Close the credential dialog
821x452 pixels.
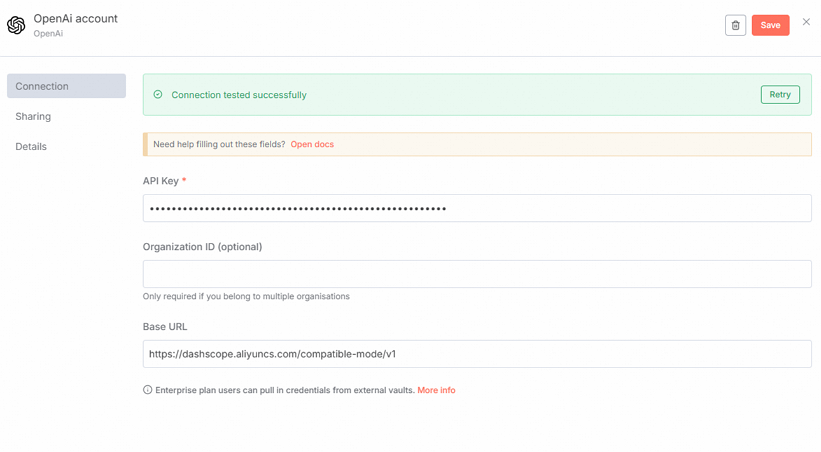[806, 22]
